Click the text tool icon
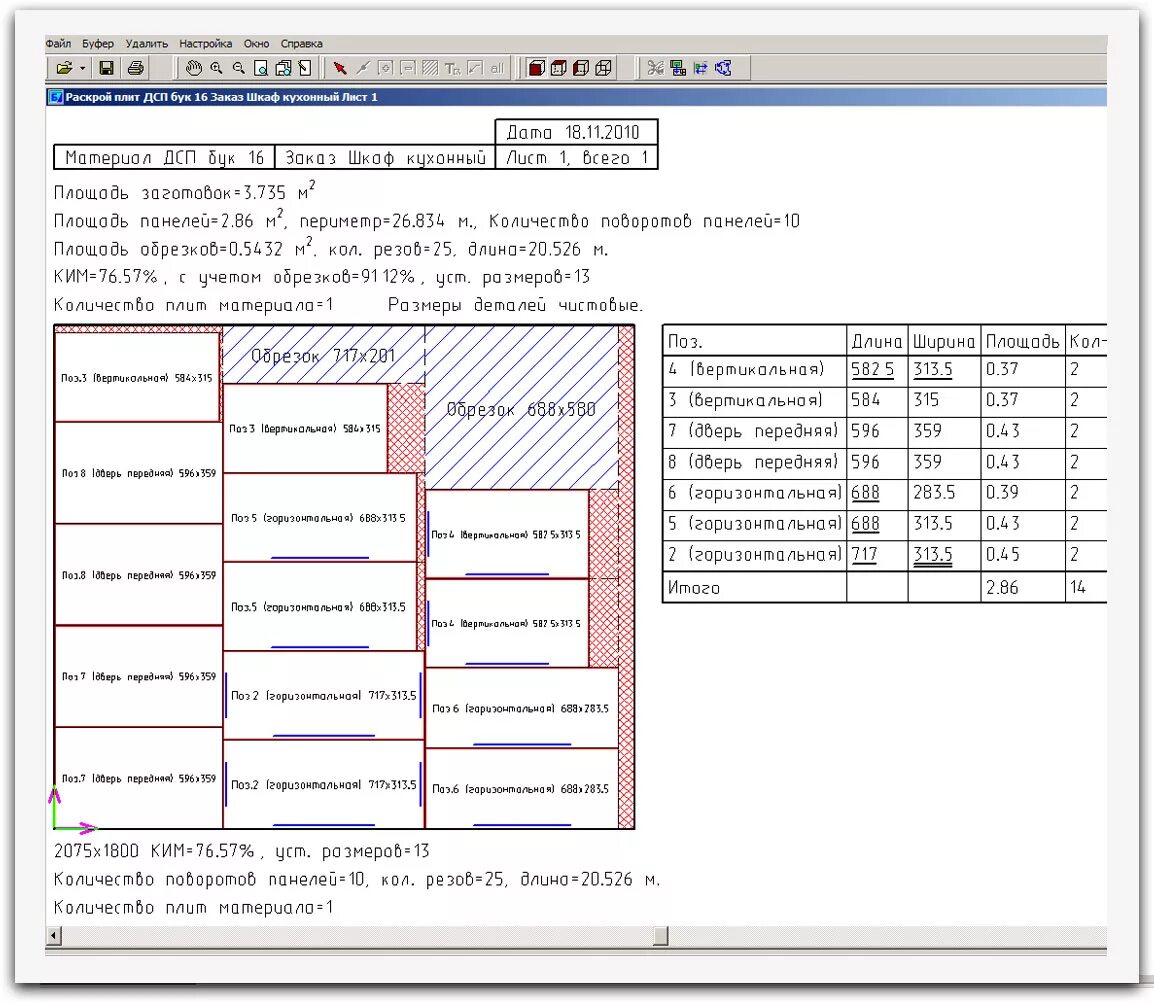 [x=453, y=68]
